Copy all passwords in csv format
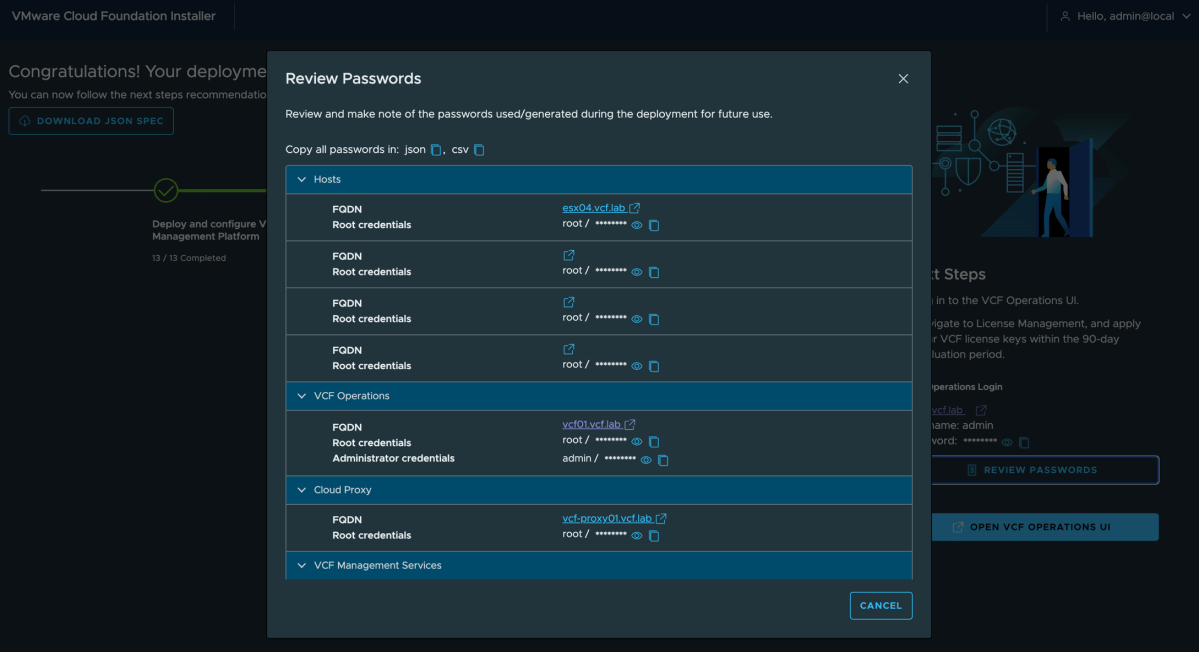Image resolution: width=1199 pixels, height=652 pixels. (479, 150)
